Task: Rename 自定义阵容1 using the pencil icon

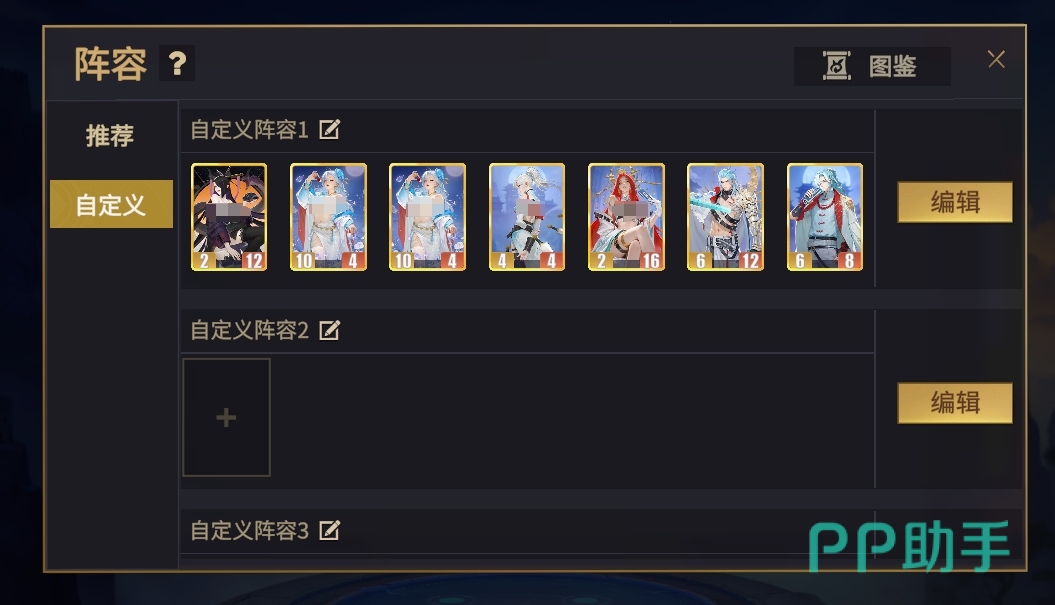Action: [x=329, y=129]
